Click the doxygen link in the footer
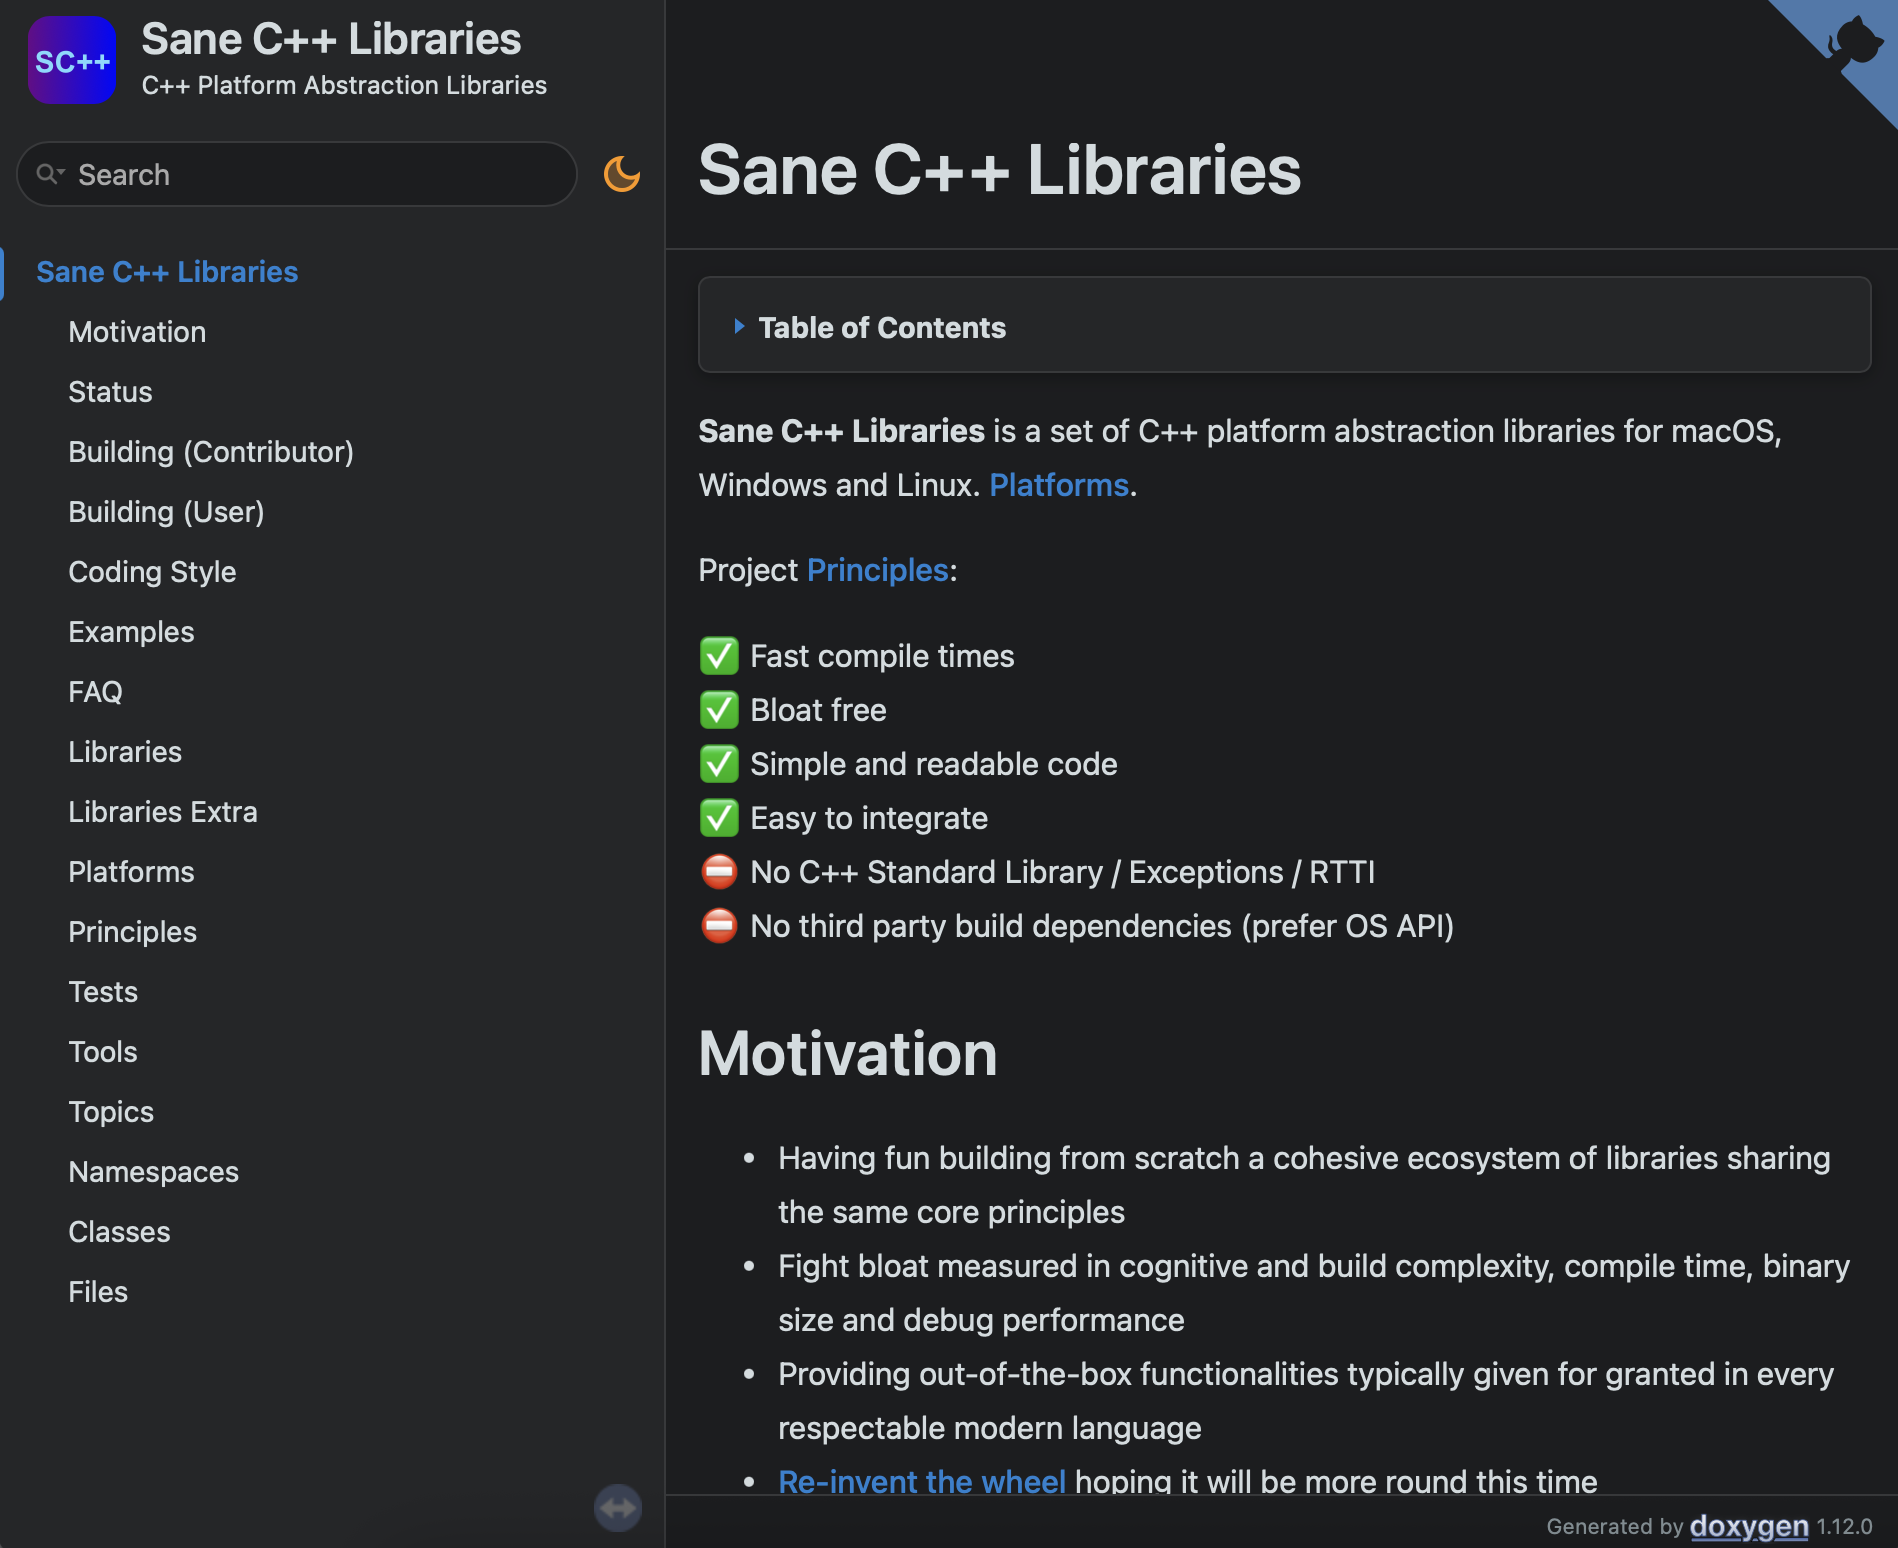Image resolution: width=1898 pixels, height=1548 pixels. point(1749,1526)
